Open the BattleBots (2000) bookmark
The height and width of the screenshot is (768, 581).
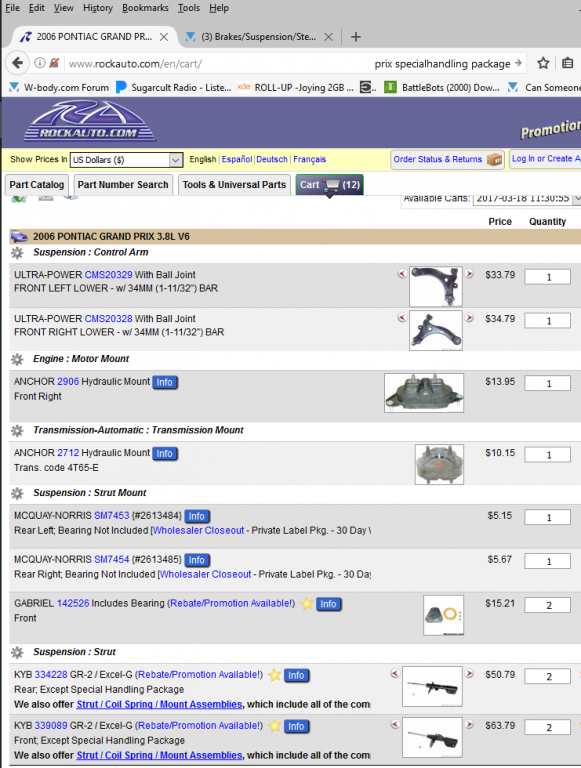(x=442, y=88)
